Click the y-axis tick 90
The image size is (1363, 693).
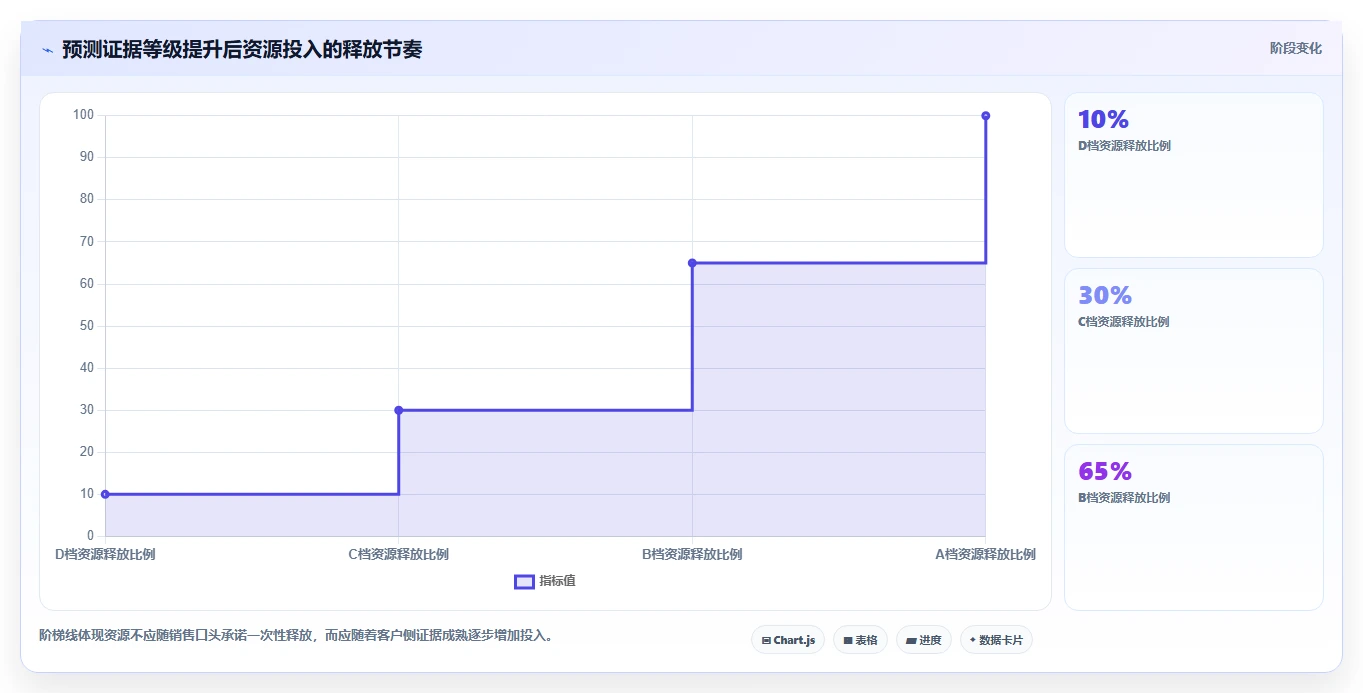pyautogui.click(x=87, y=157)
